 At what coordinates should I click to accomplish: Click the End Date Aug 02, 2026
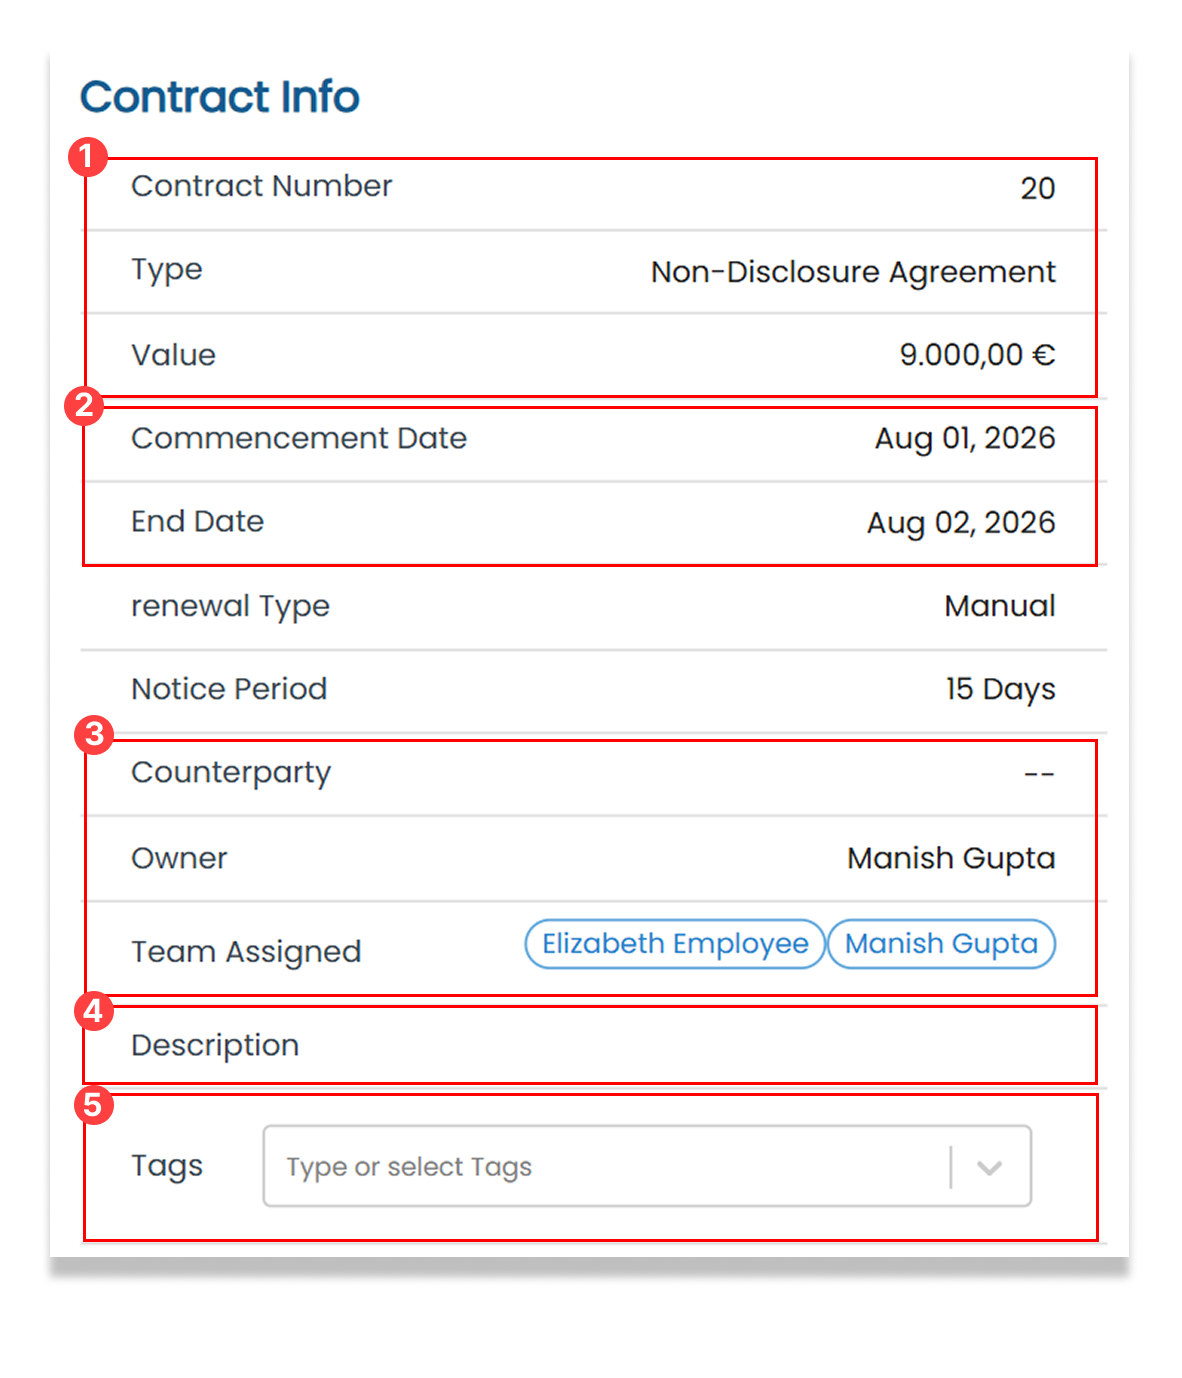961,522
